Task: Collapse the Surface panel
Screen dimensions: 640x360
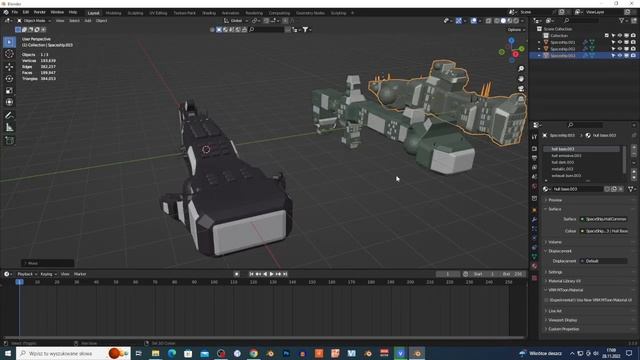Action: coord(554,209)
